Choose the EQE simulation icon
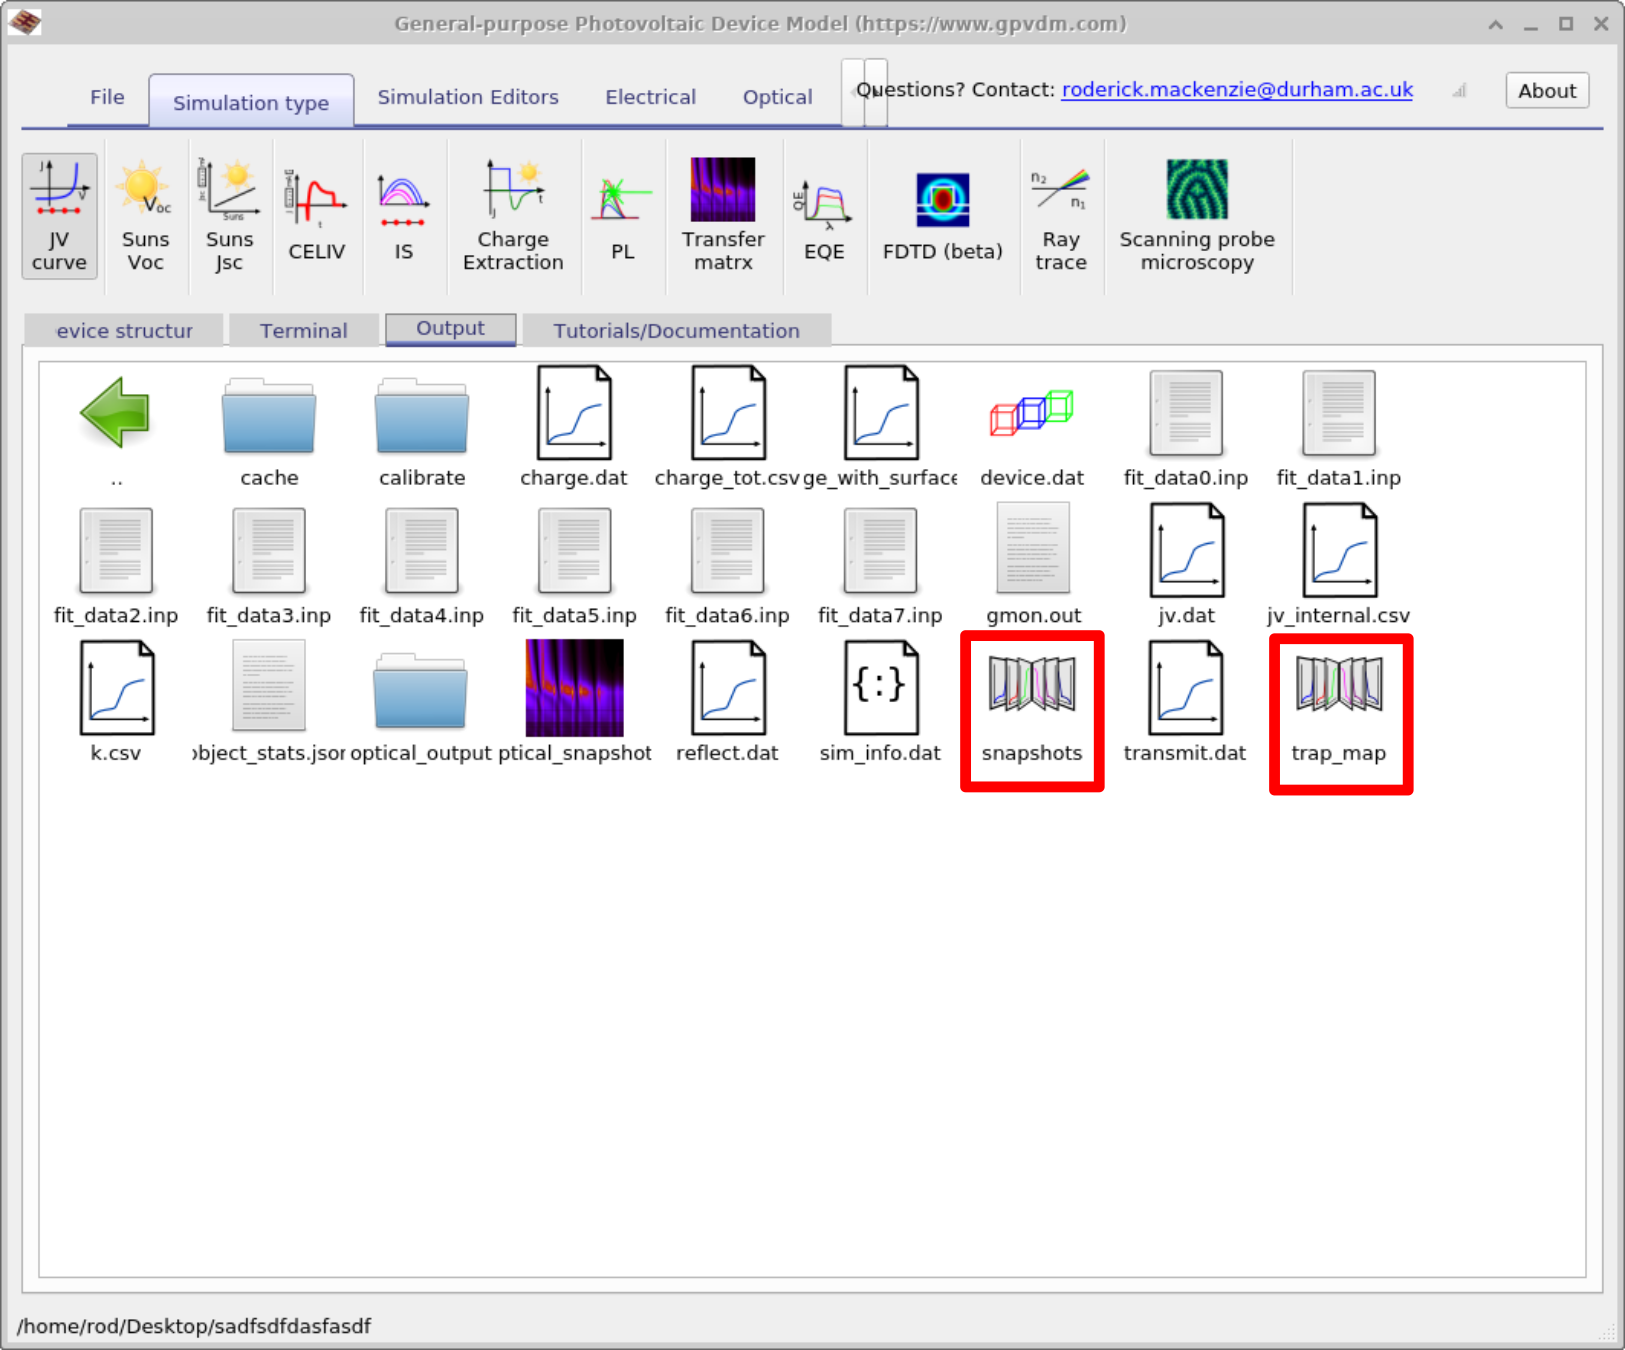This screenshot has height=1350, width=1625. click(824, 215)
